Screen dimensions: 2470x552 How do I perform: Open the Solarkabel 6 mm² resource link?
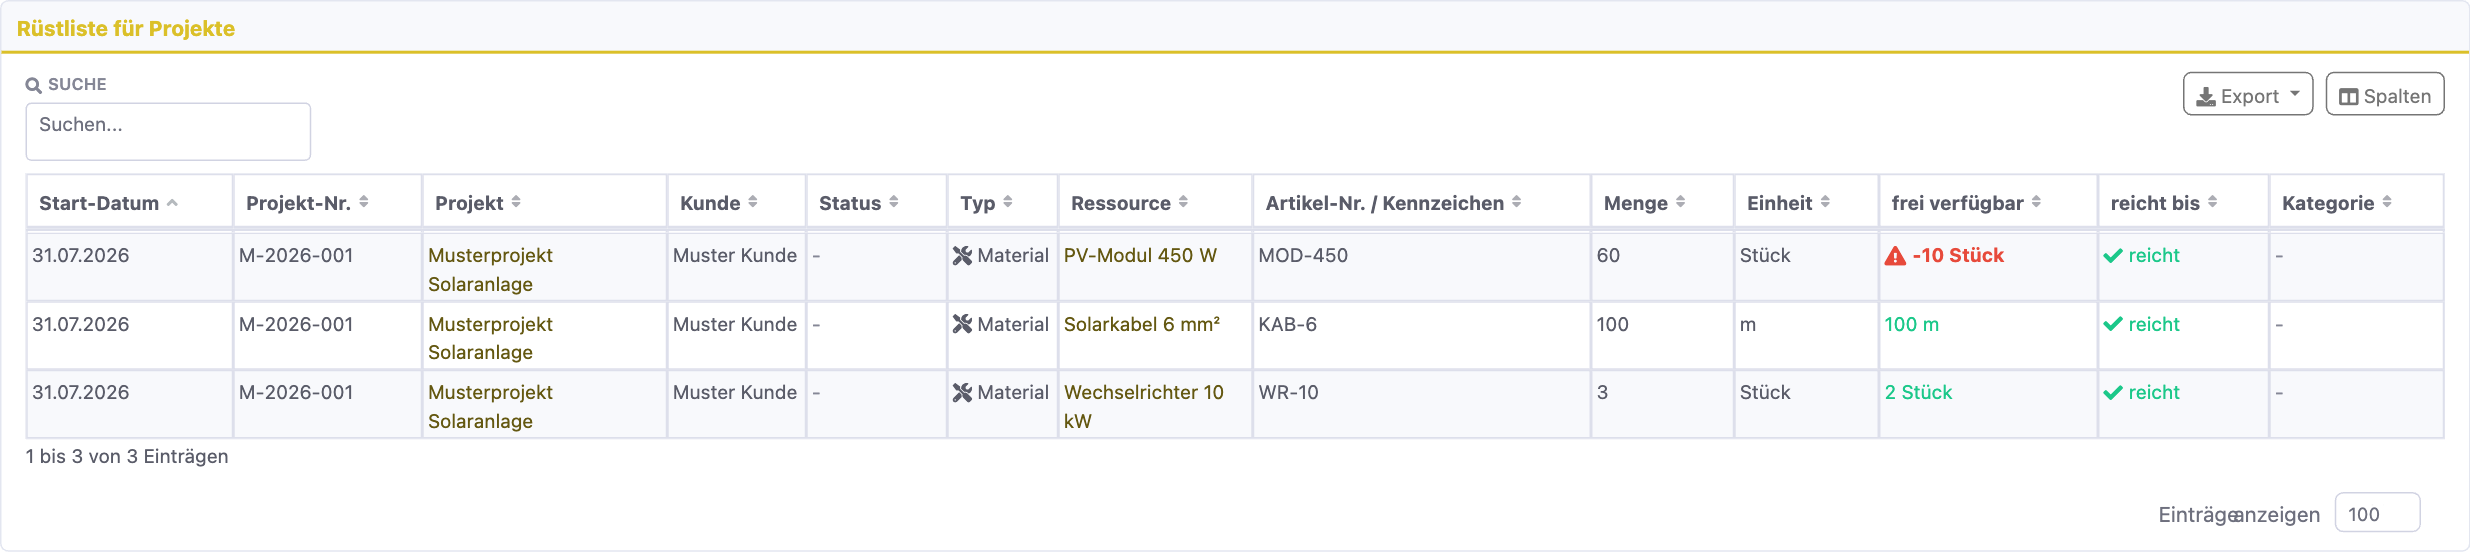click(x=1141, y=324)
